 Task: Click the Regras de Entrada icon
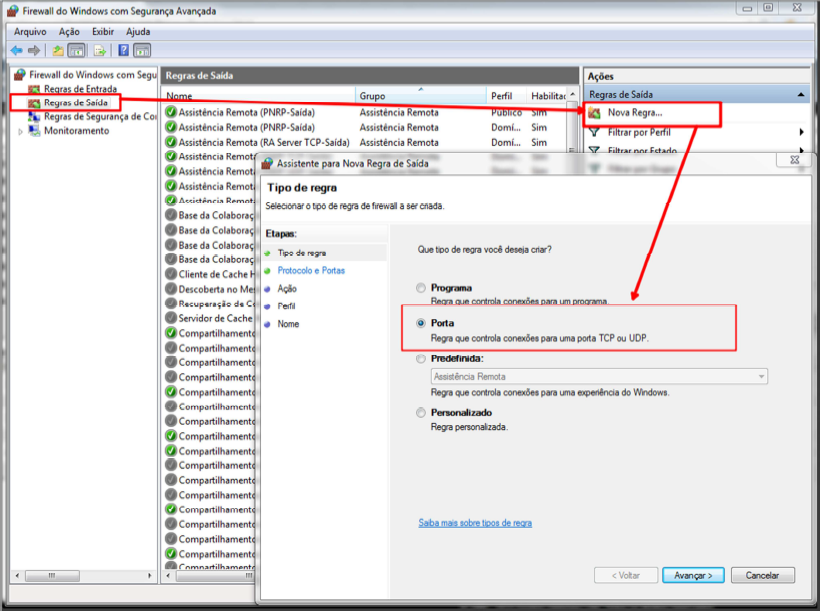(x=34, y=89)
